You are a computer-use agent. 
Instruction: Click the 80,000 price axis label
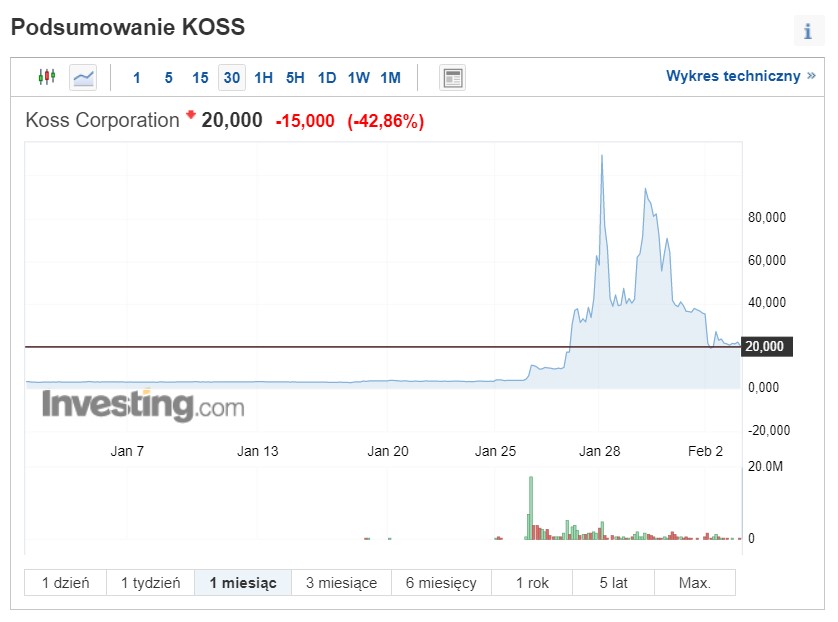(x=767, y=217)
